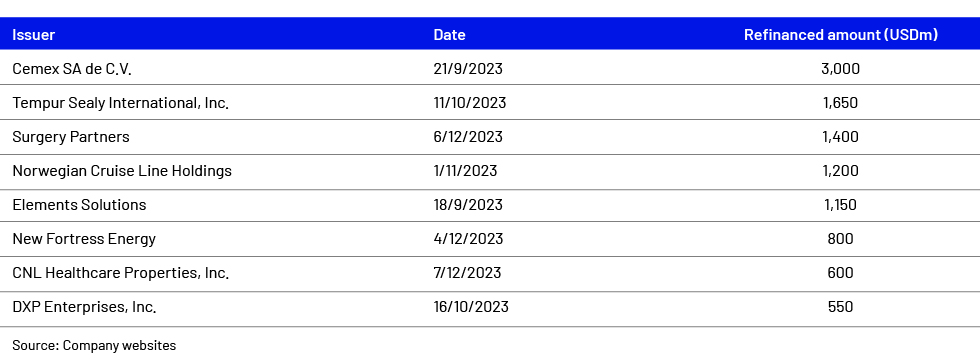Select the Elements Solutions issuer cell

[x=79, y=205]
